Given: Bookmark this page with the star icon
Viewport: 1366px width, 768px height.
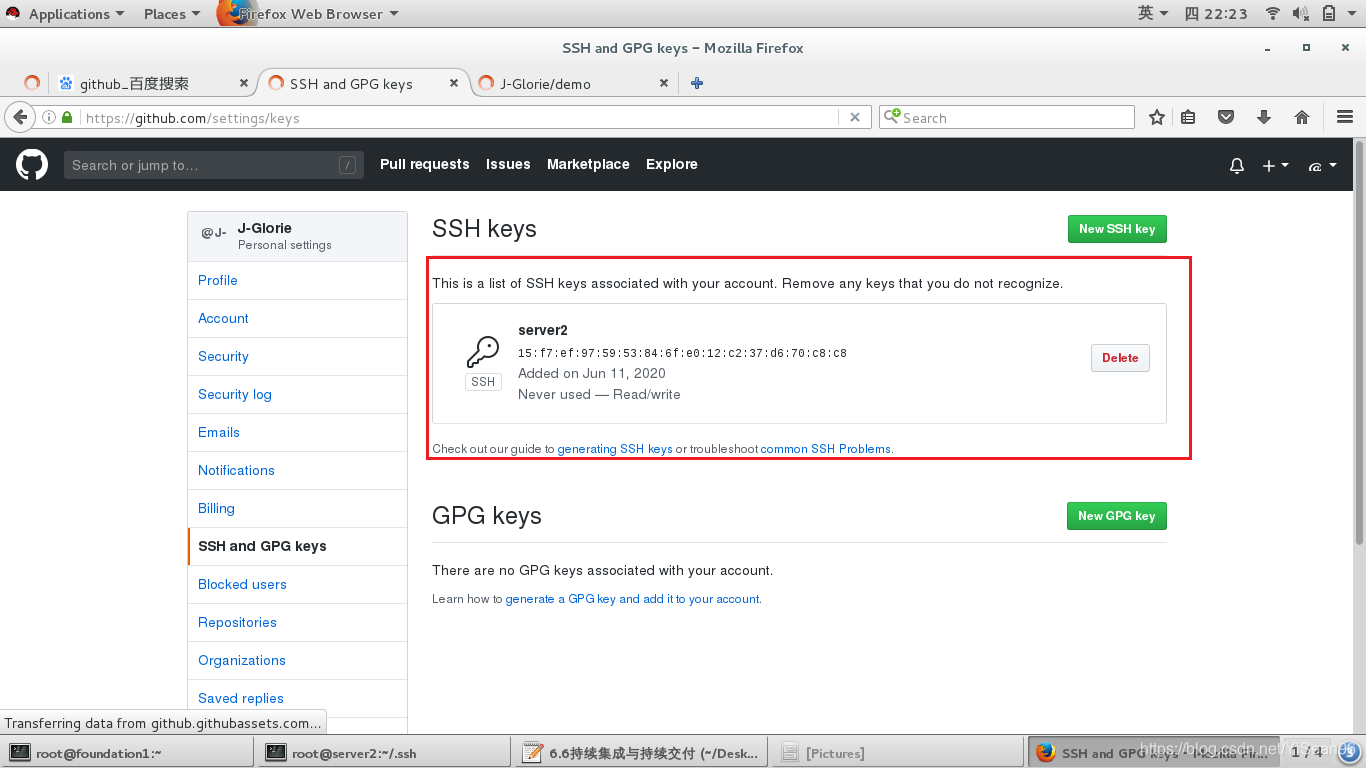Looking at the screenshot, I should pos(1157,117).
